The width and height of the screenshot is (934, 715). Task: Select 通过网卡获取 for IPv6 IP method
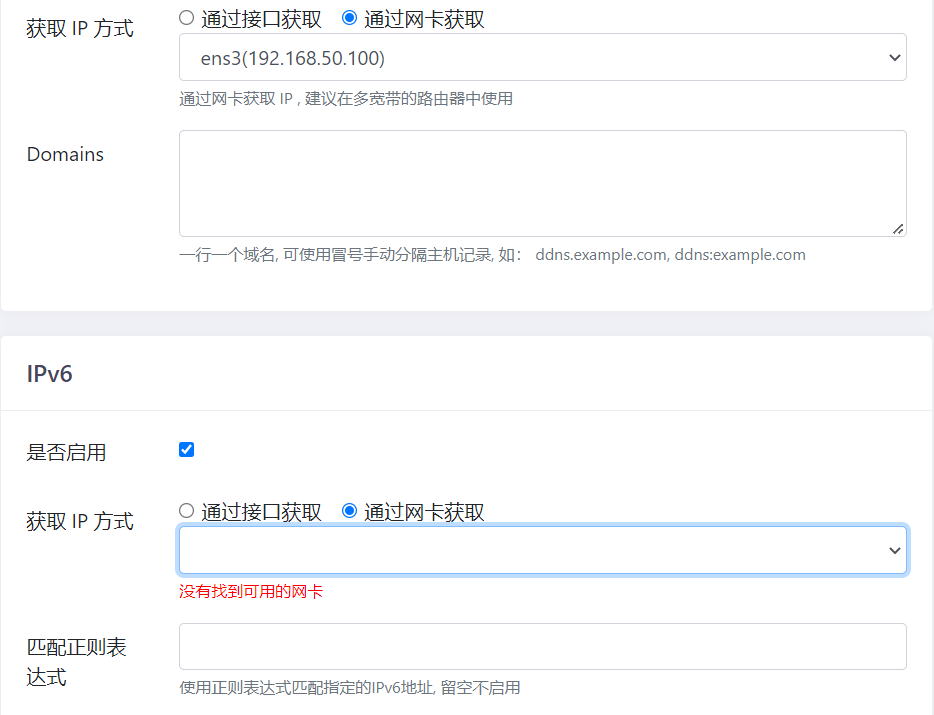click(x=349, y=510)
